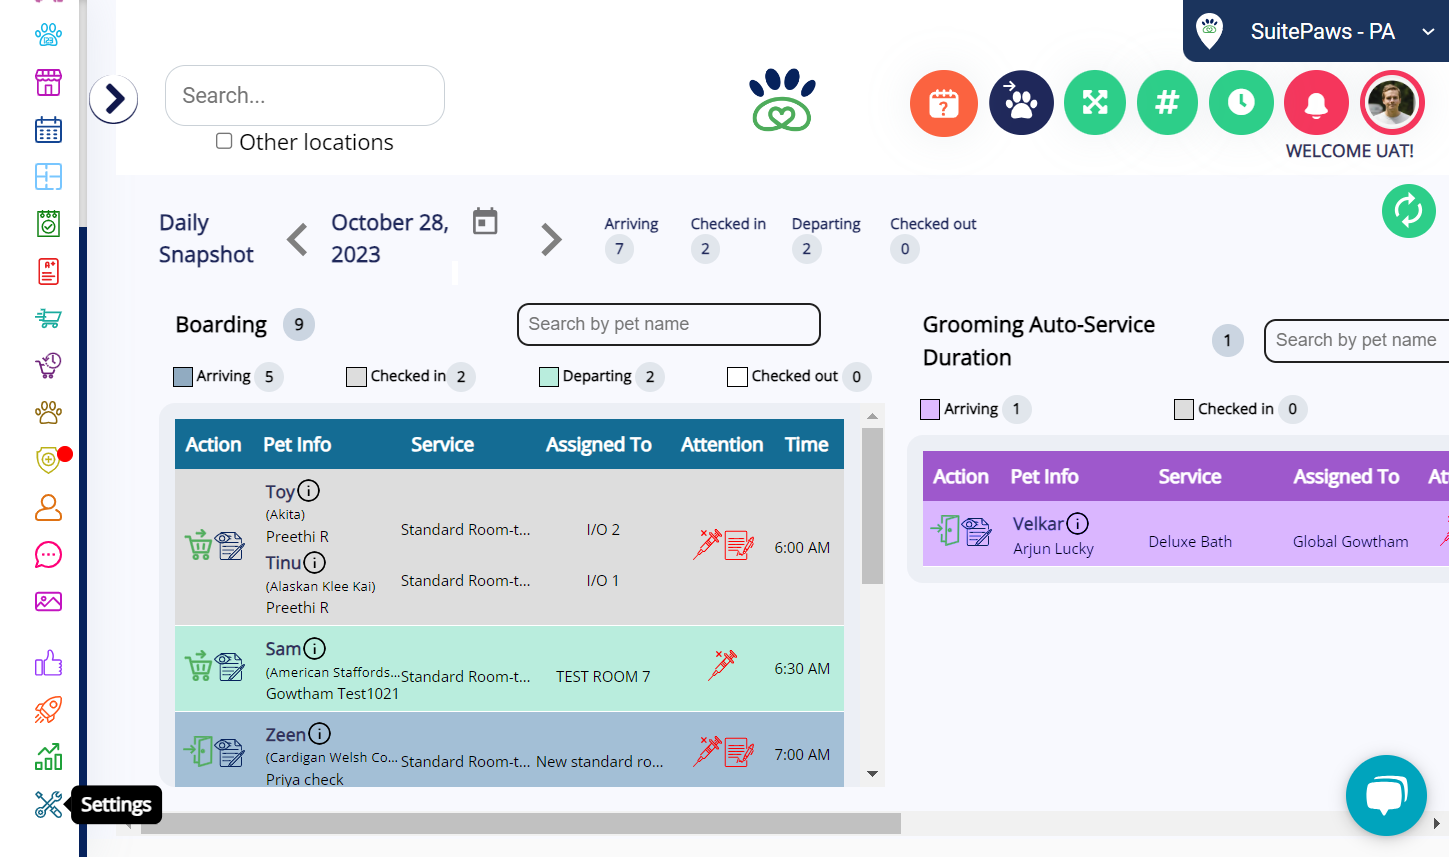Screen dimensions: 1449x857
Task: Click the Boarding Search by pet name field
Action: pyautogui.click(x=669, y=324)
